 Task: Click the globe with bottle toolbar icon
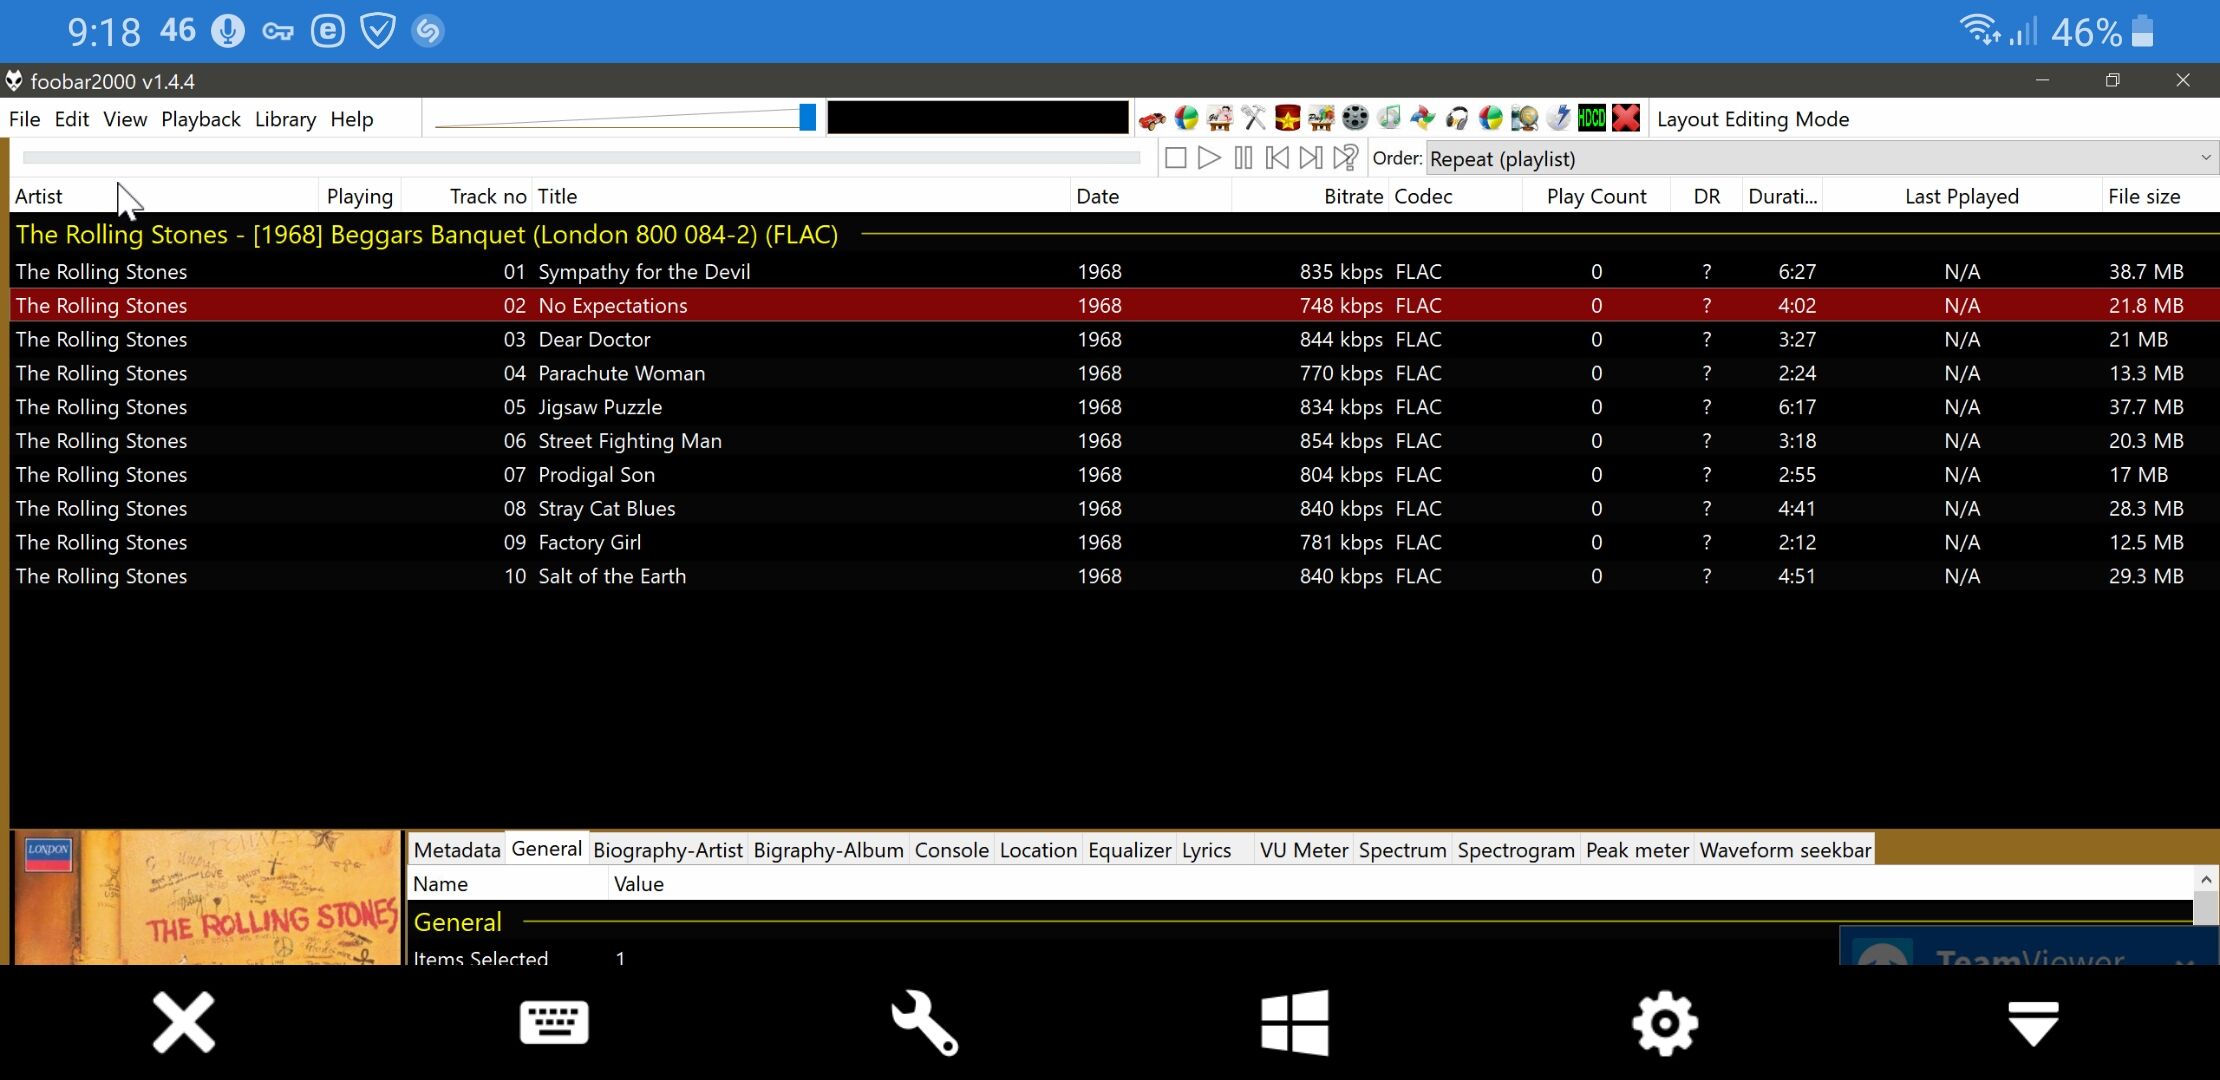coord(1524,119)
